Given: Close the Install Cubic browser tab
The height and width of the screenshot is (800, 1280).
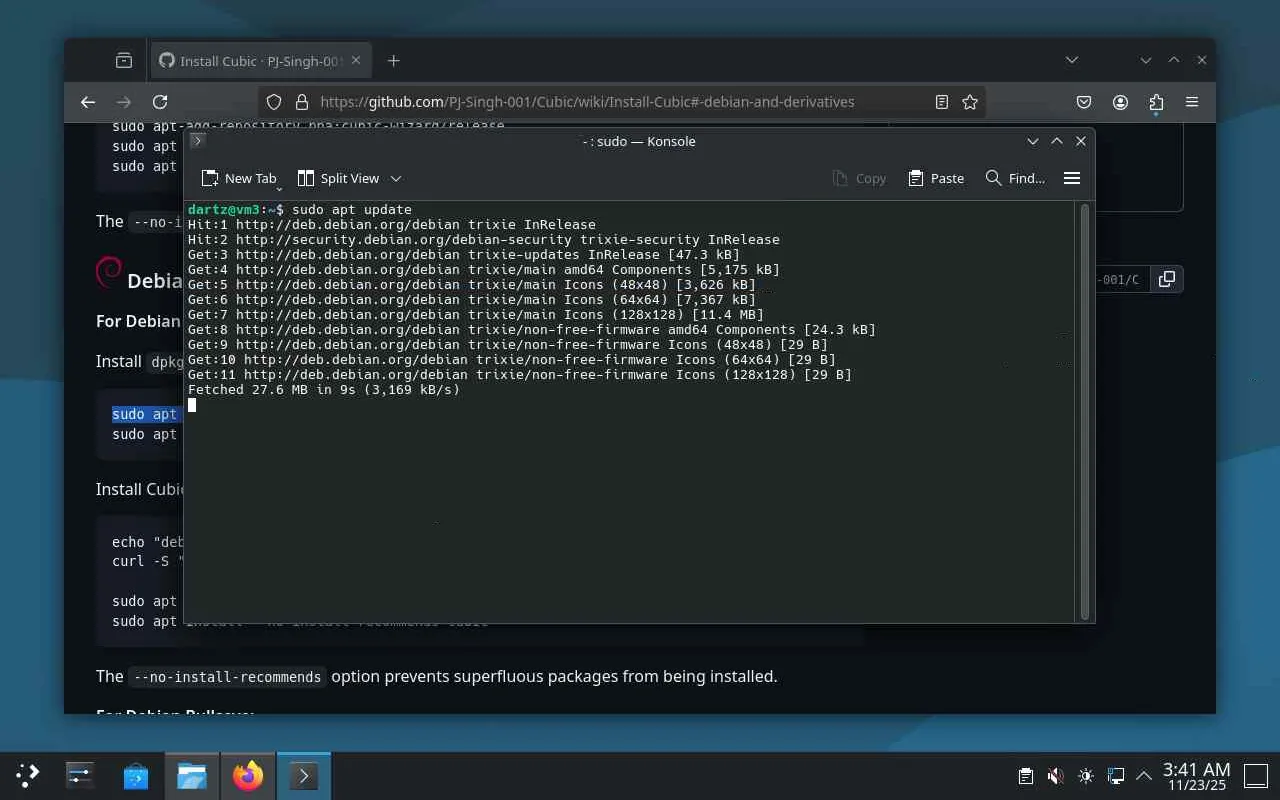Looking at the screenshot, I should (356, 61).
